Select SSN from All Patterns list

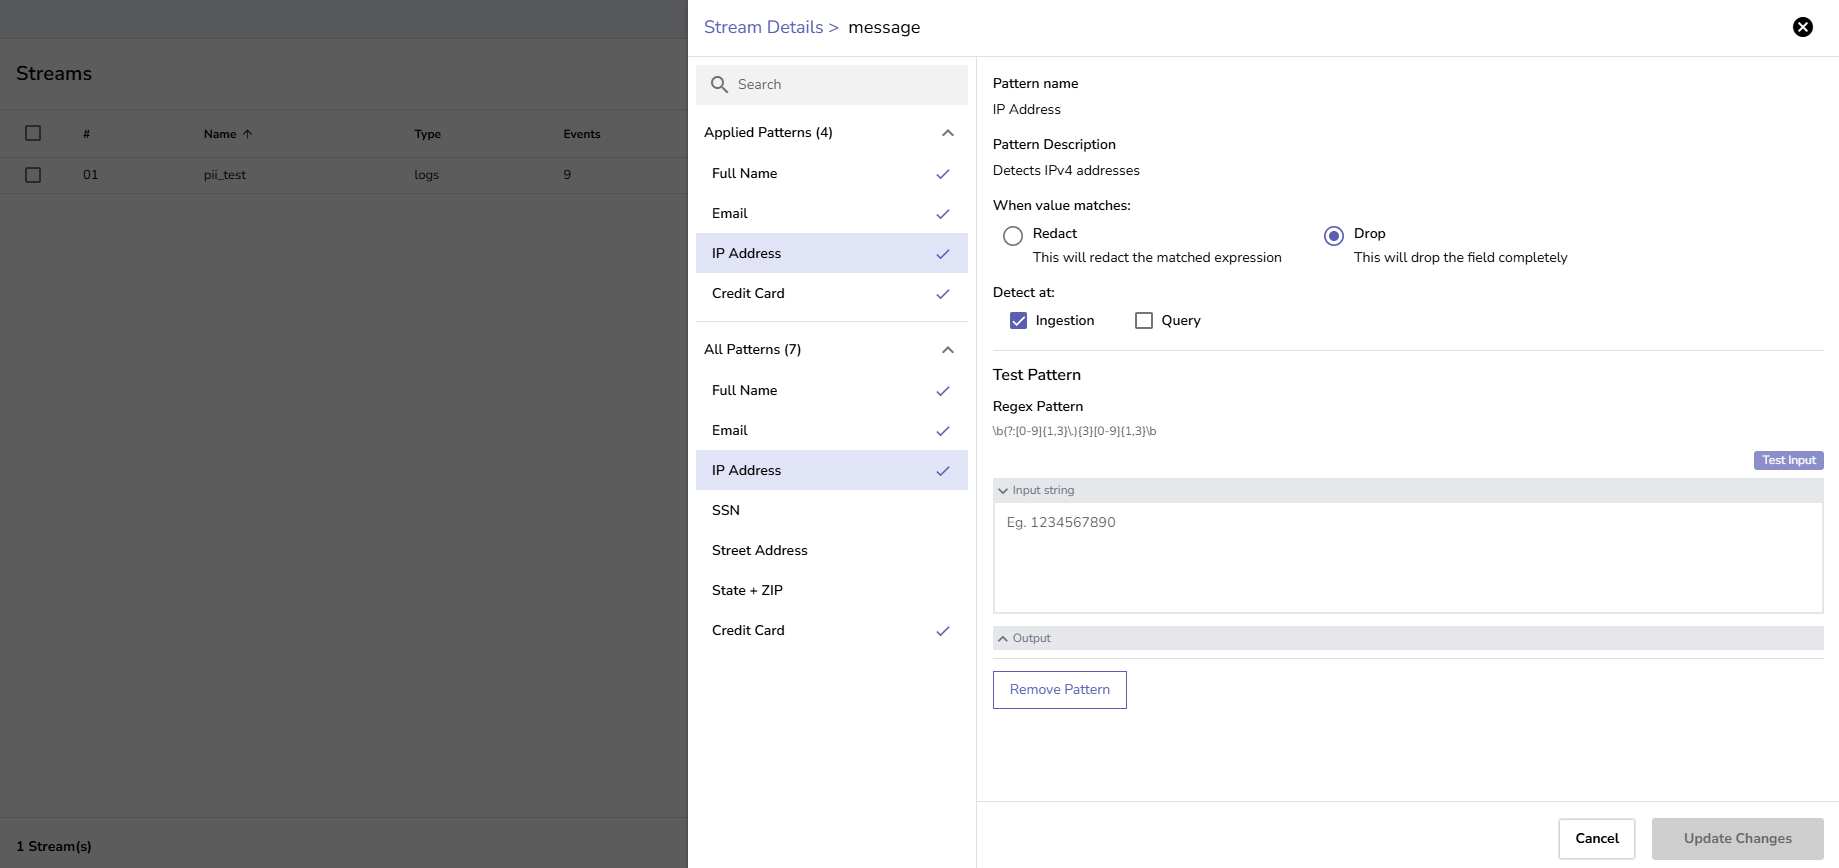tap(726, 510)
